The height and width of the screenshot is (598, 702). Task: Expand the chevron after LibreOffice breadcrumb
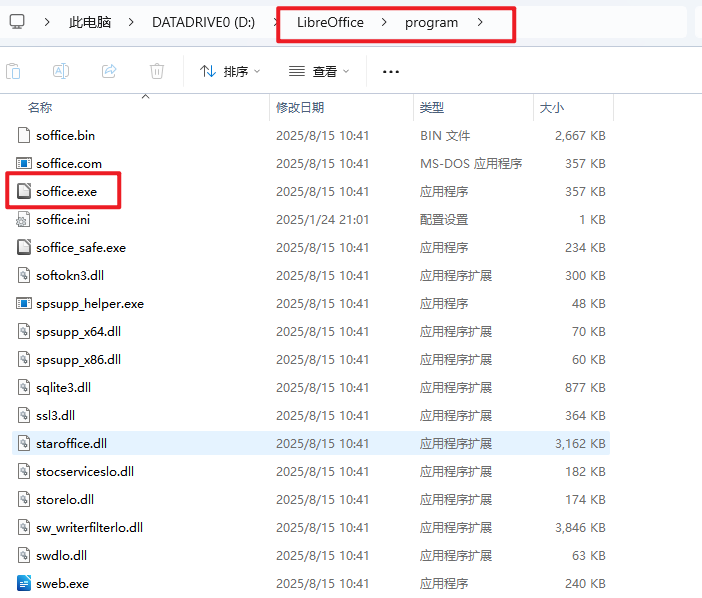(384, 22)
